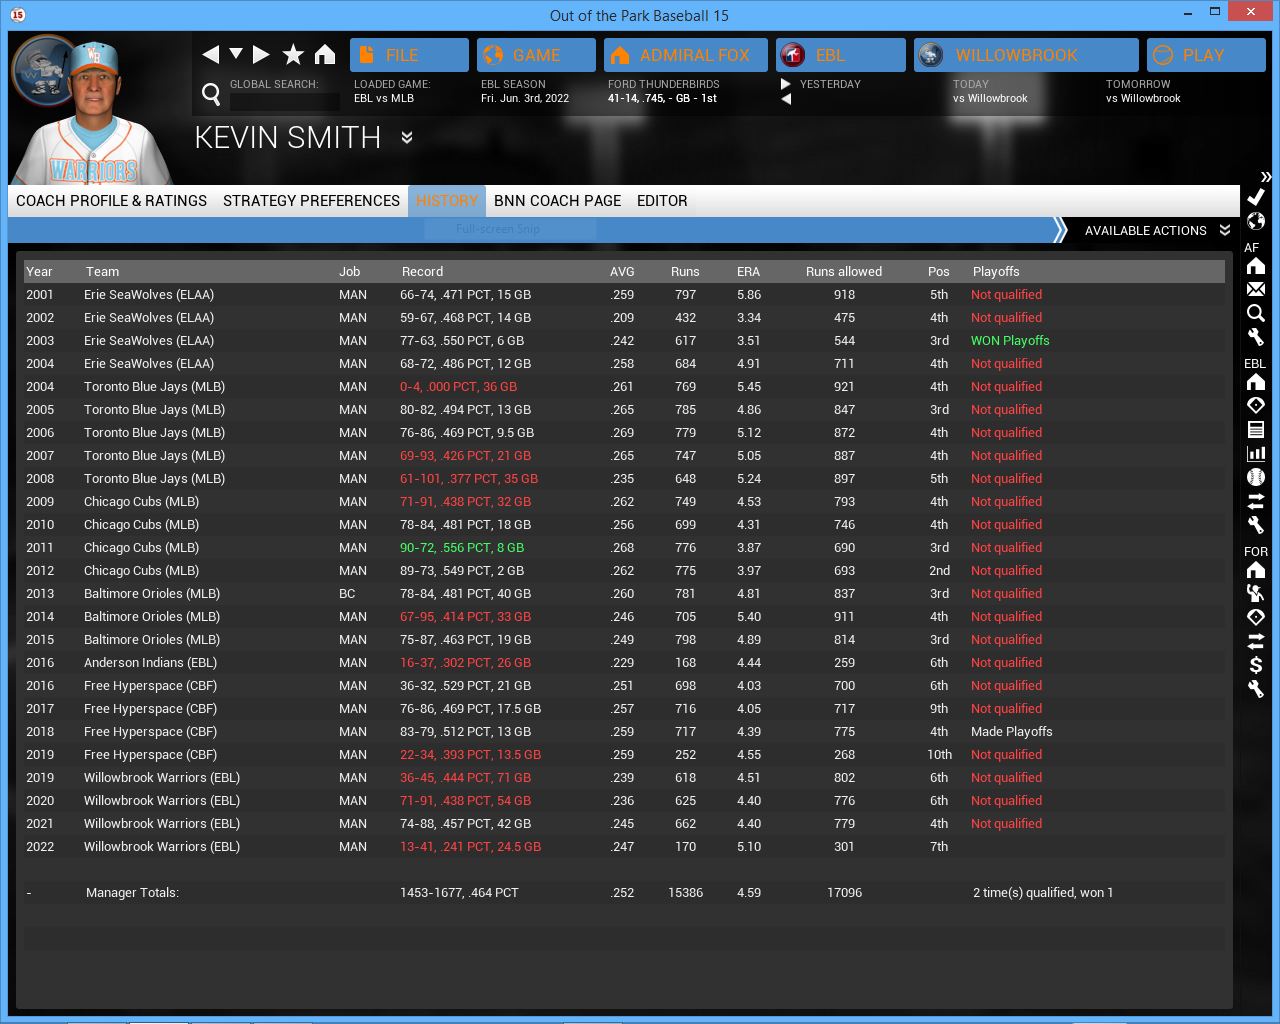
Task: Switch to Strategy Preferences tab
Action: [x=311, y=201]
